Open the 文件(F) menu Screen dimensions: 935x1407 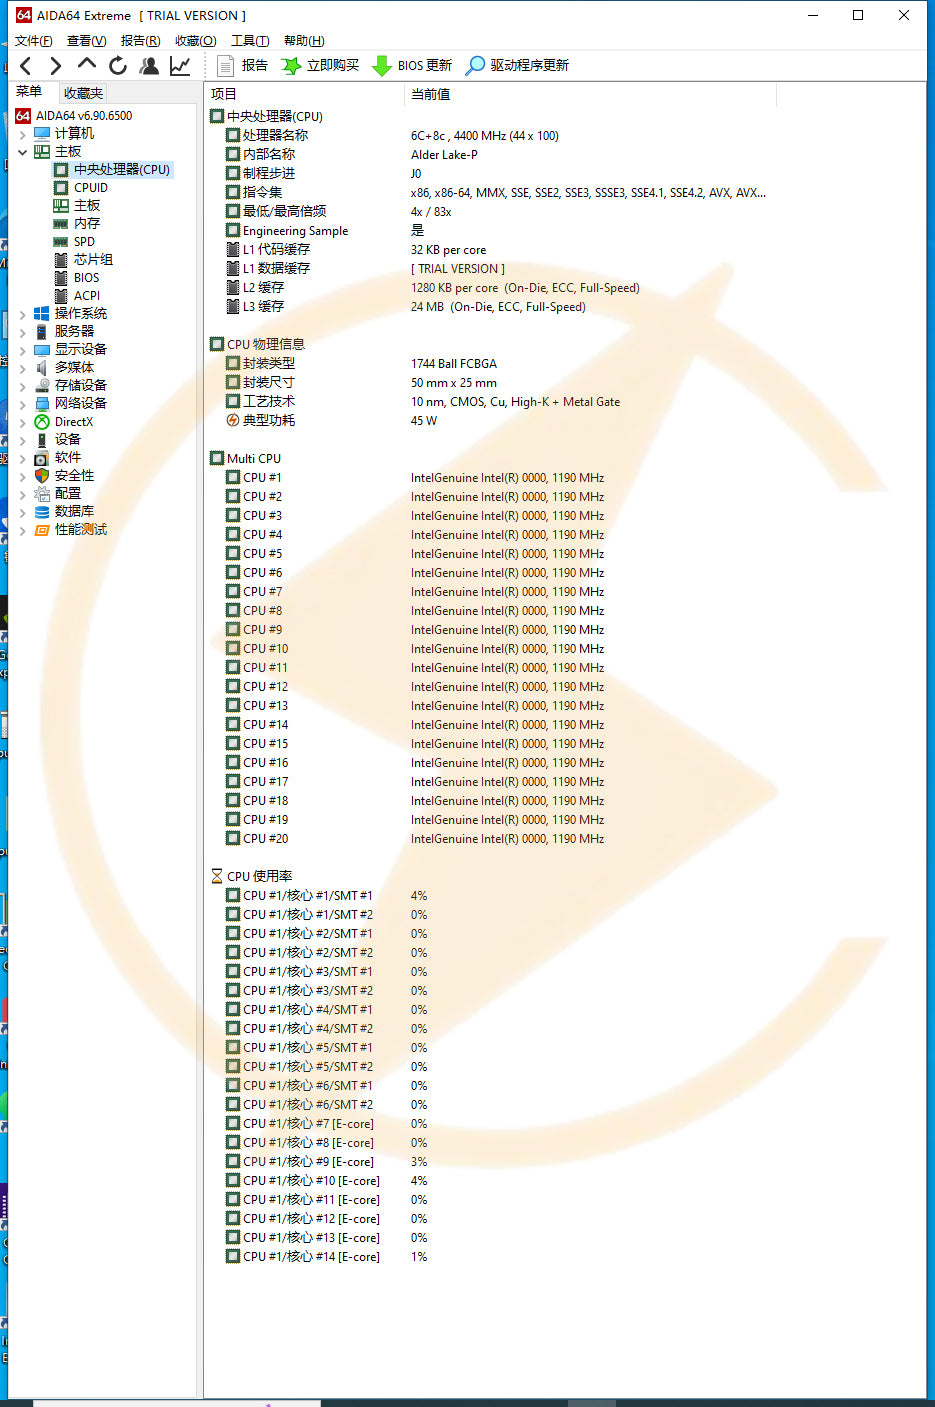pos(33,41)
